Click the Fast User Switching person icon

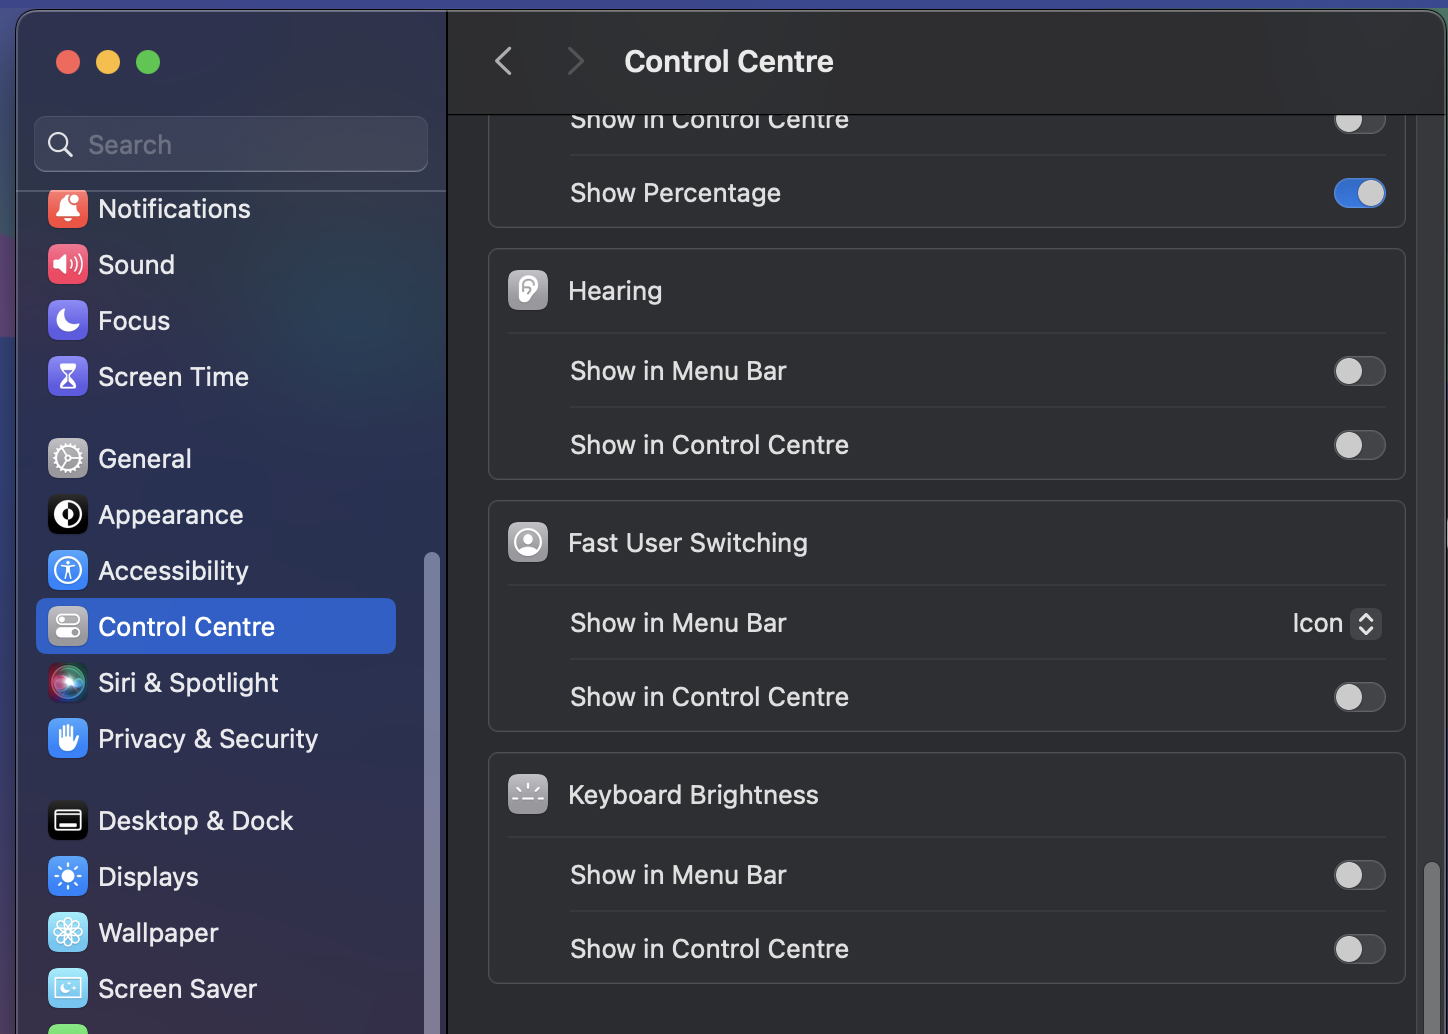tap(528, 543)
